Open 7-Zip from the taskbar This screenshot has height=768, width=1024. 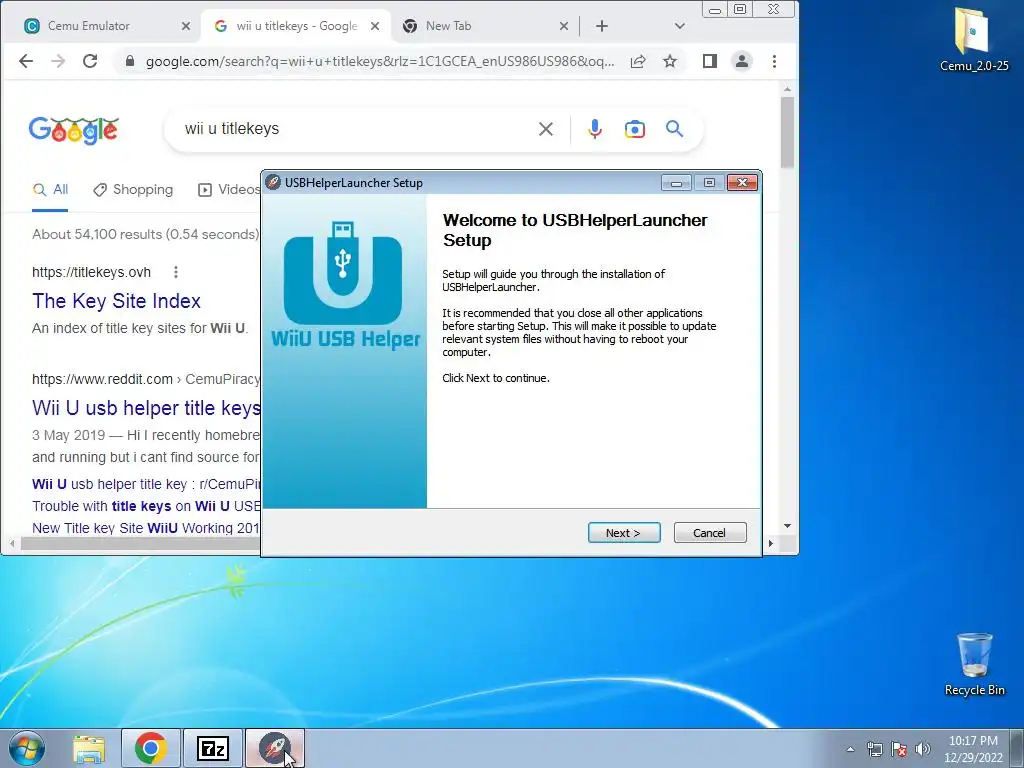click(x=213, y=748)
